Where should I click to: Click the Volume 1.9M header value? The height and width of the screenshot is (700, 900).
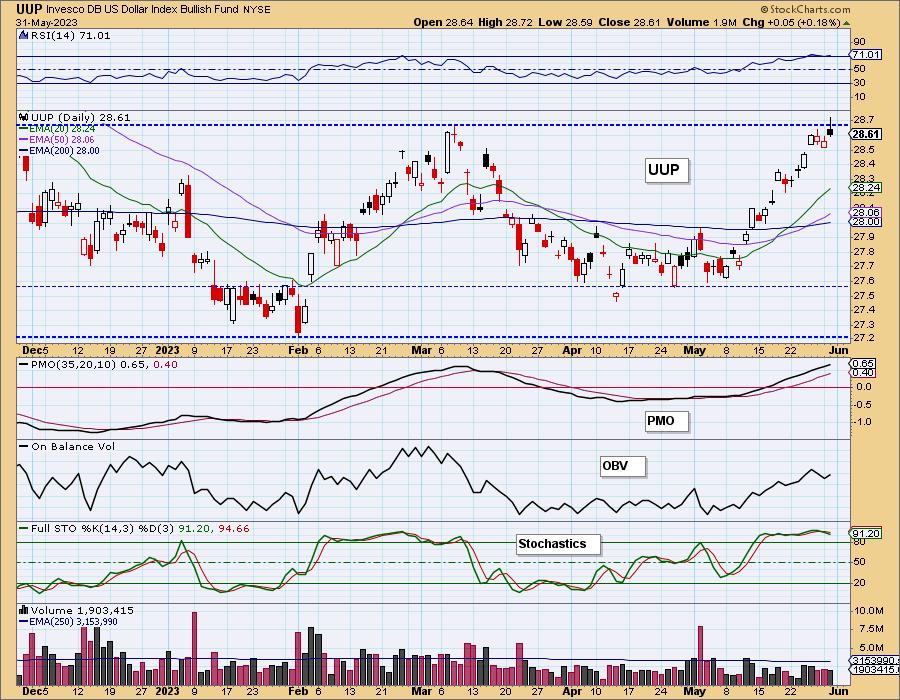[x=701, y=22]
